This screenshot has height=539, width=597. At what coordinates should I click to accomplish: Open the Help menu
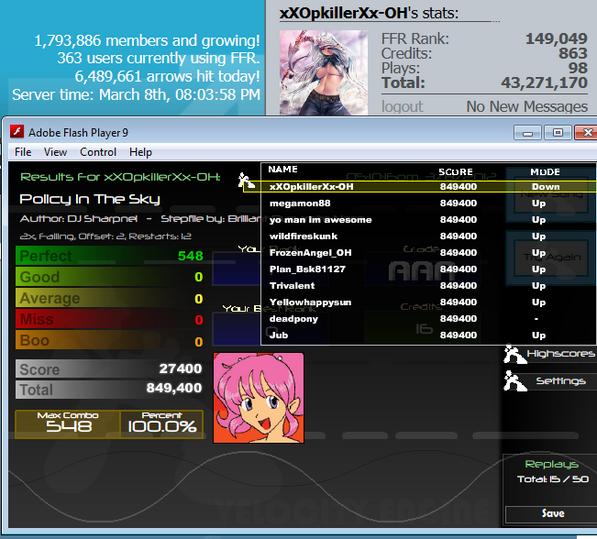[140, 152]
